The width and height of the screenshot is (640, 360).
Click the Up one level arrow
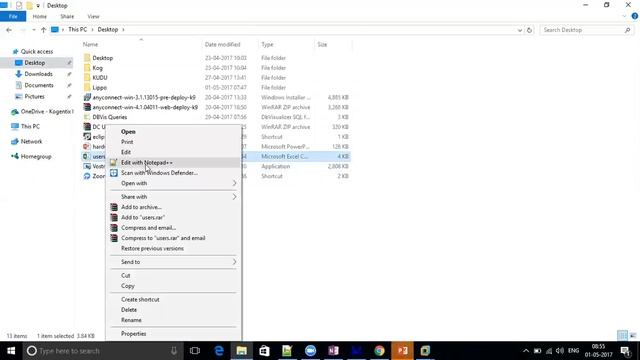[x=43, y=30]
